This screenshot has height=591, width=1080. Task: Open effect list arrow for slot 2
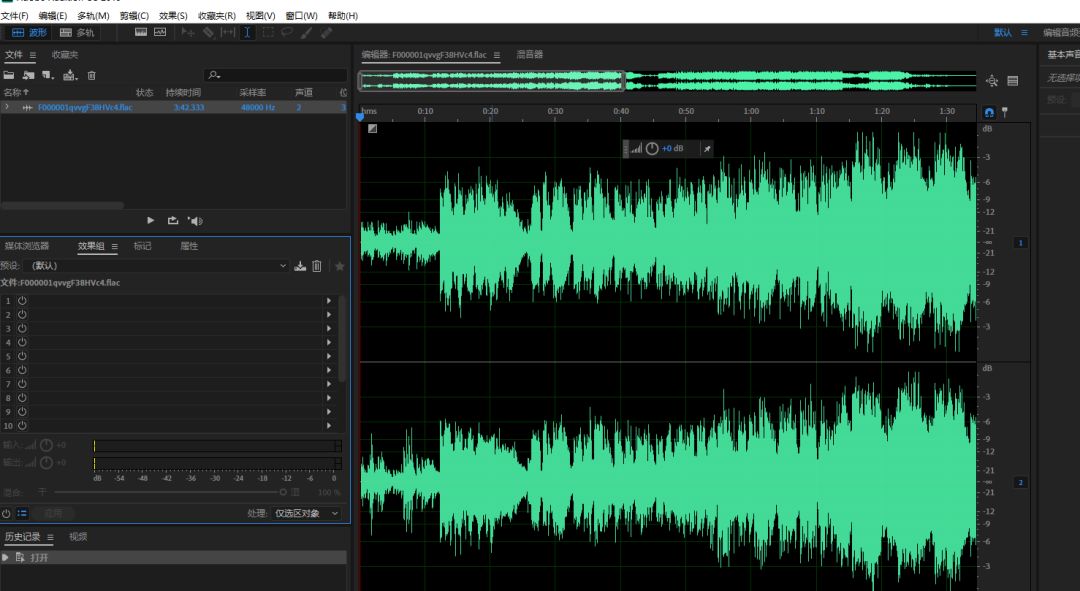click(x=329, y=315)
